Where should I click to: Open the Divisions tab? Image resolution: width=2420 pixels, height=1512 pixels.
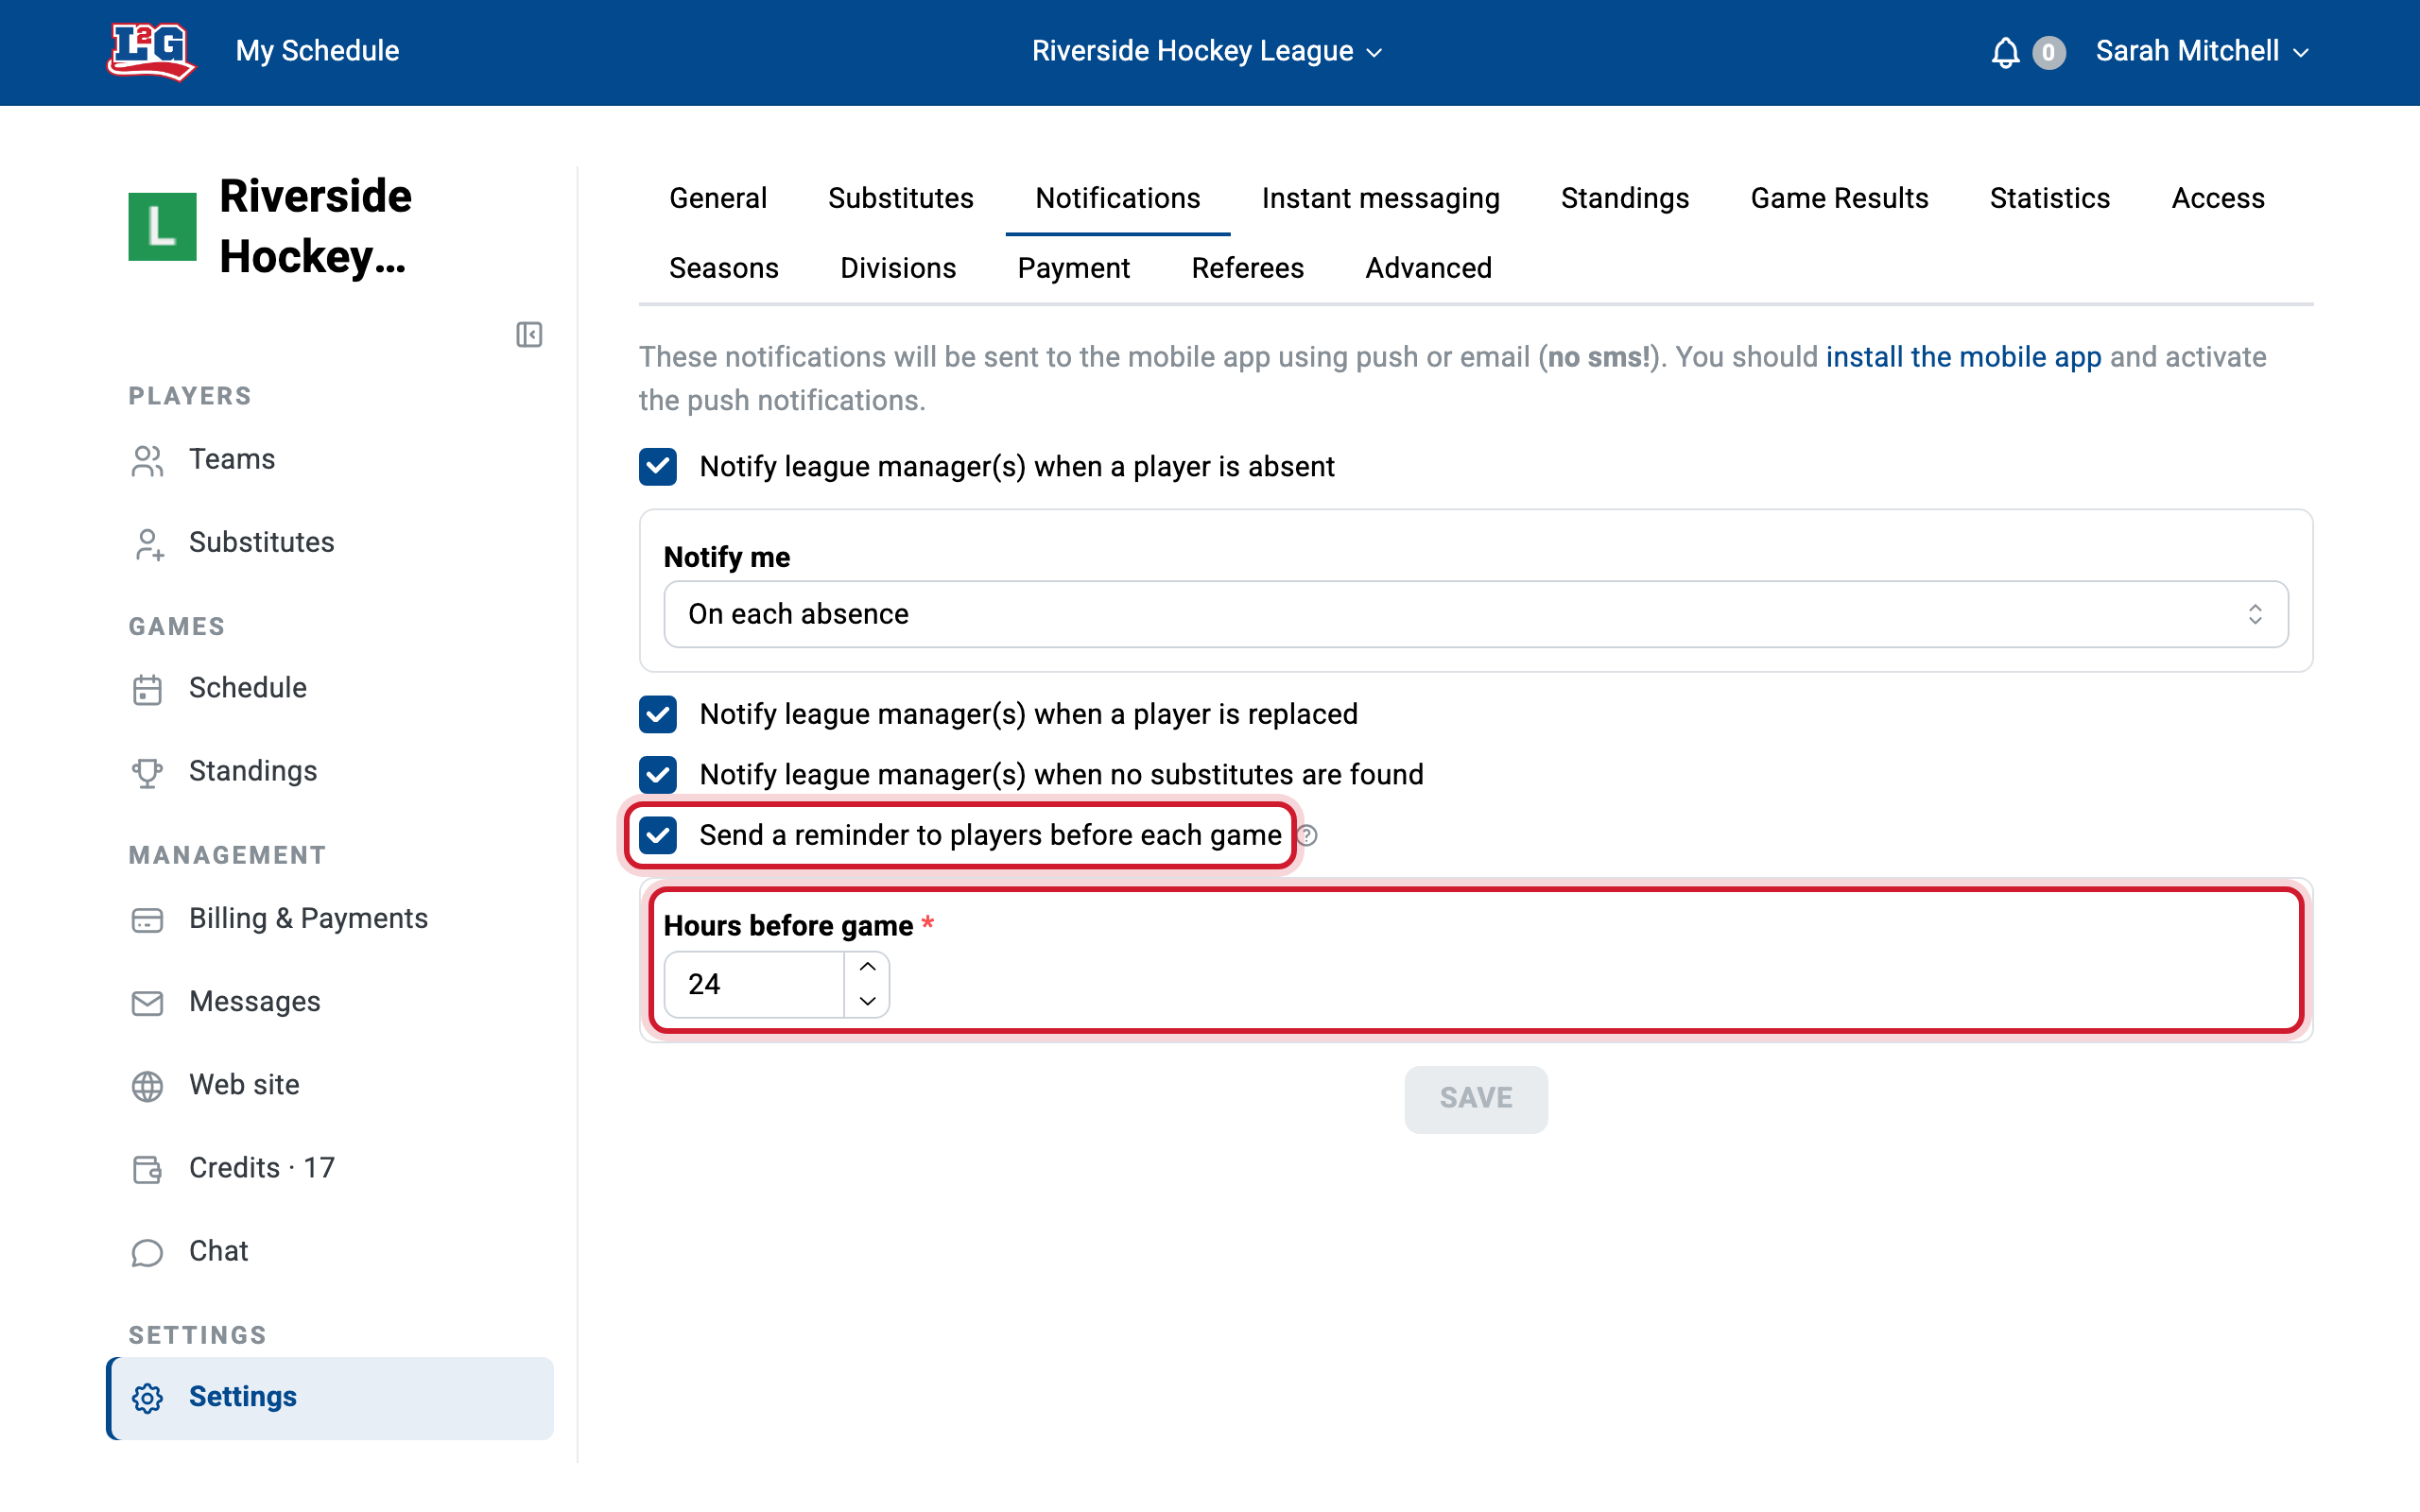coord(898,268)
